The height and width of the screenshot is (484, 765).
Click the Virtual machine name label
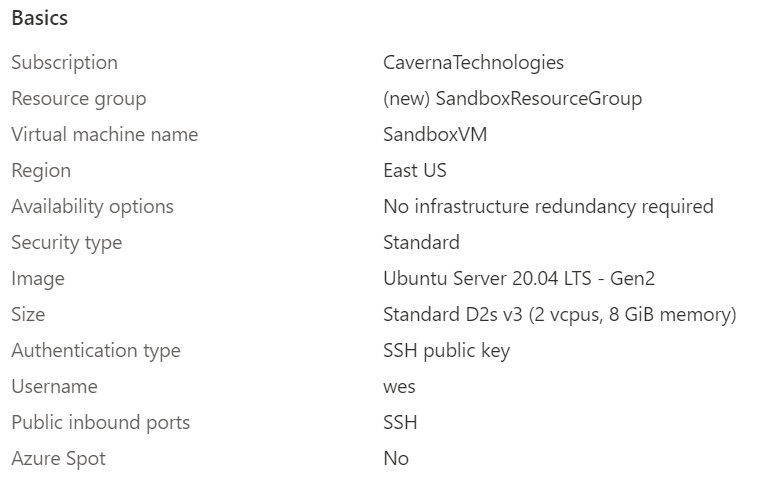(104, 134)
